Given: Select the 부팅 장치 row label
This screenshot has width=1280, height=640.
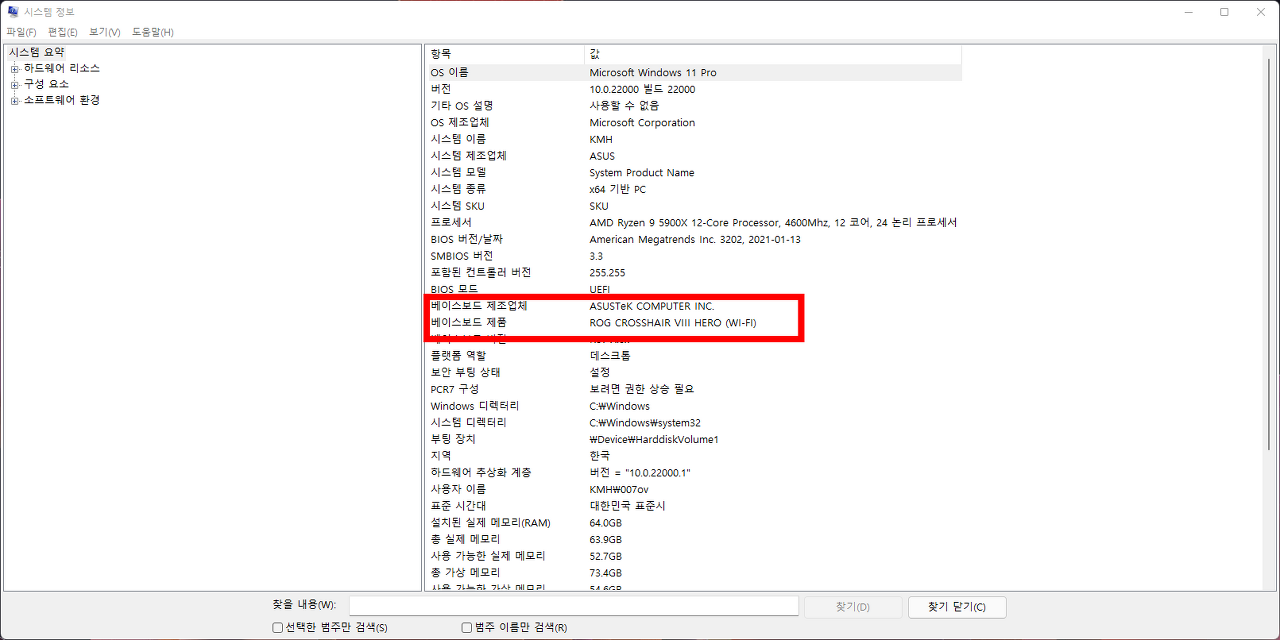Looking at the screenshot, I should (x=453, y=439).
